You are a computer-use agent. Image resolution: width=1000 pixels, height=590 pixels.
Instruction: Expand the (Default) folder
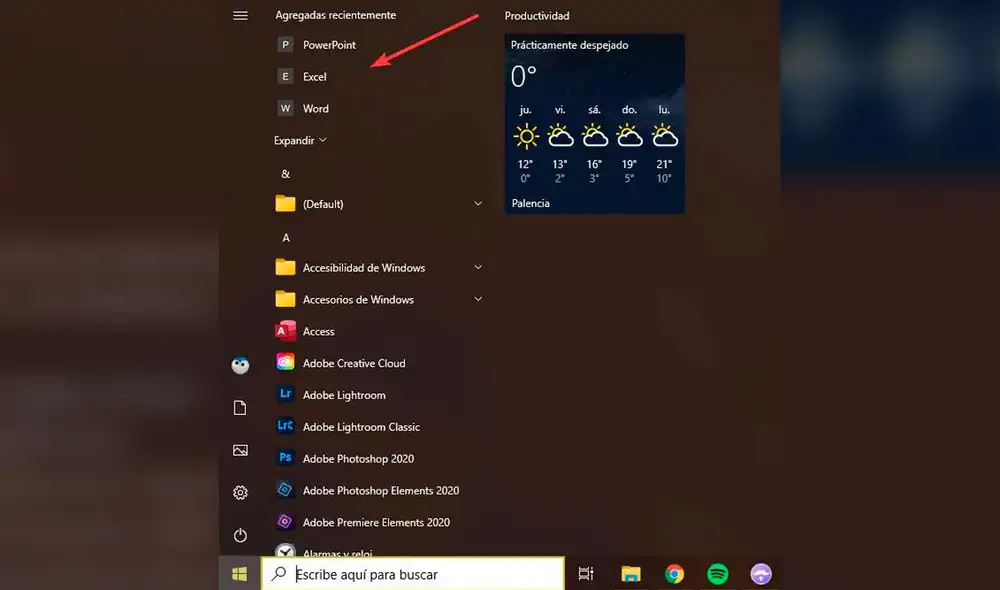[x=478, y=204]
